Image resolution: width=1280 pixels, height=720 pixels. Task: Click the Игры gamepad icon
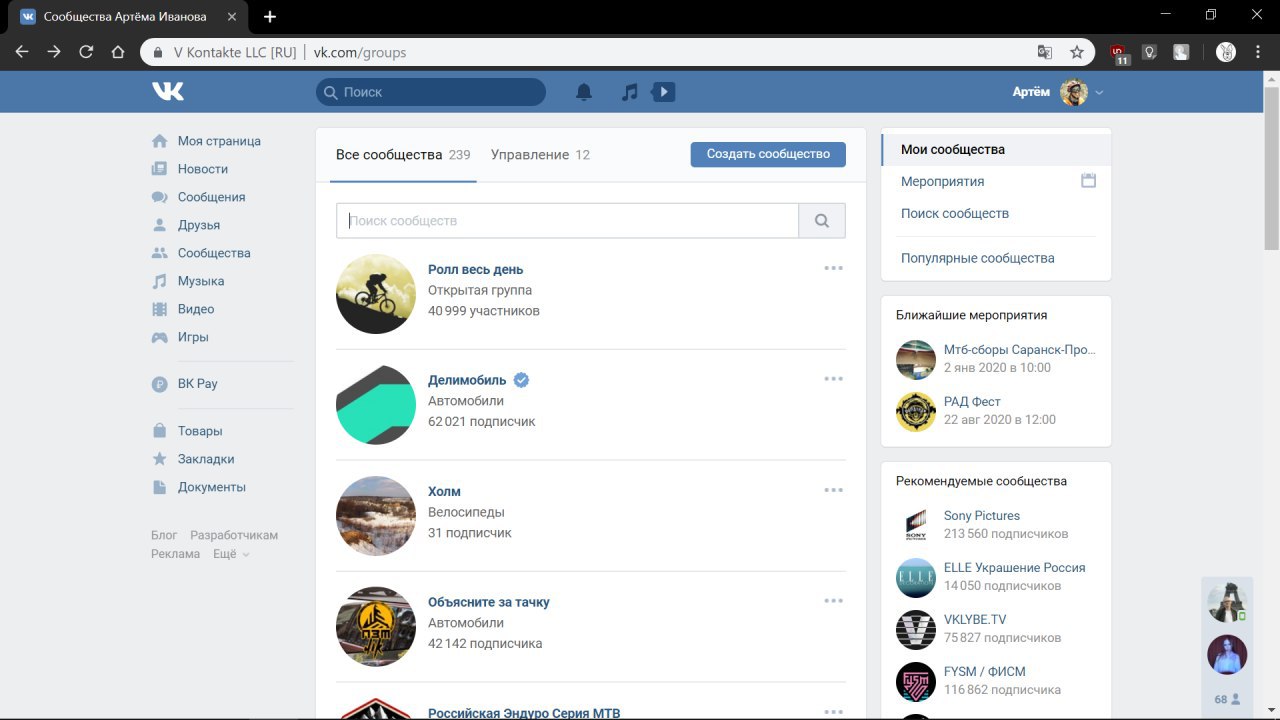pyautogui.click(x=159, y=337)
